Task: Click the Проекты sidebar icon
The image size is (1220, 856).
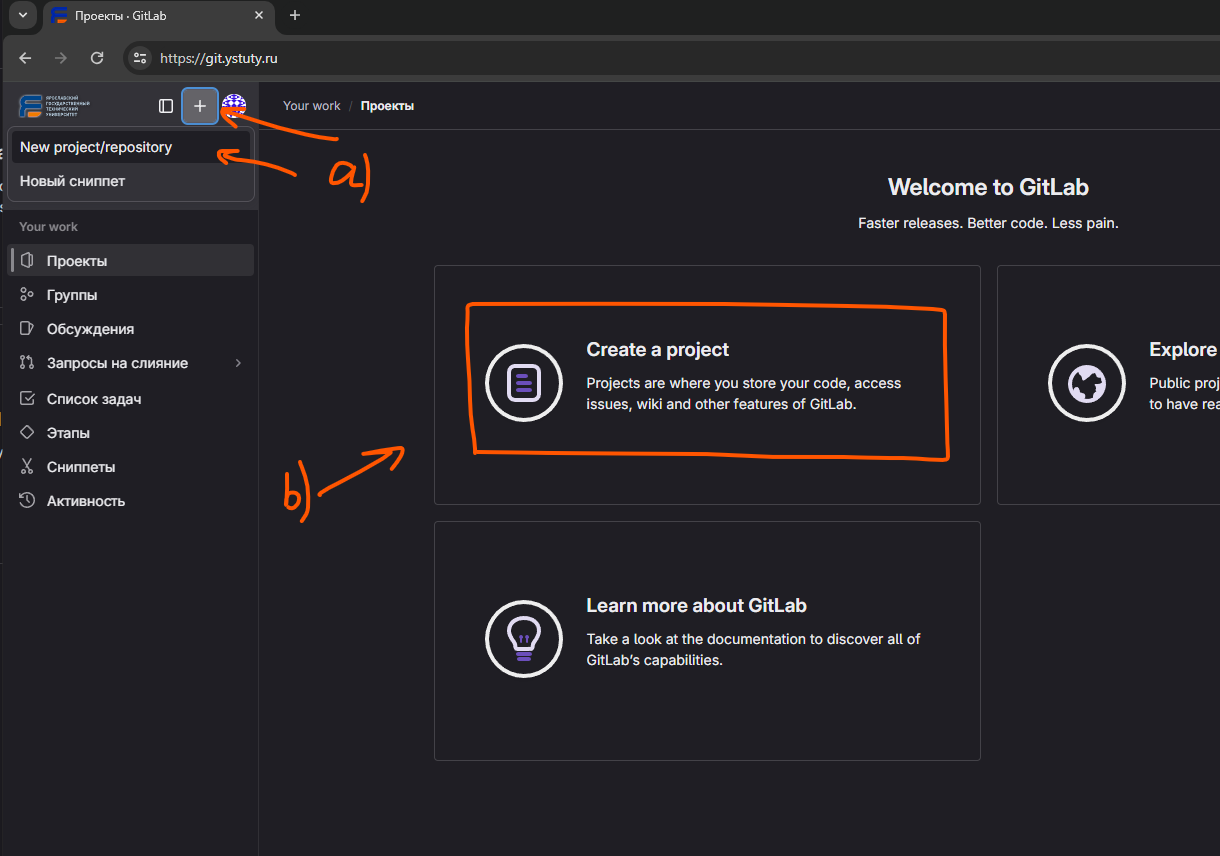Action: 27,261
